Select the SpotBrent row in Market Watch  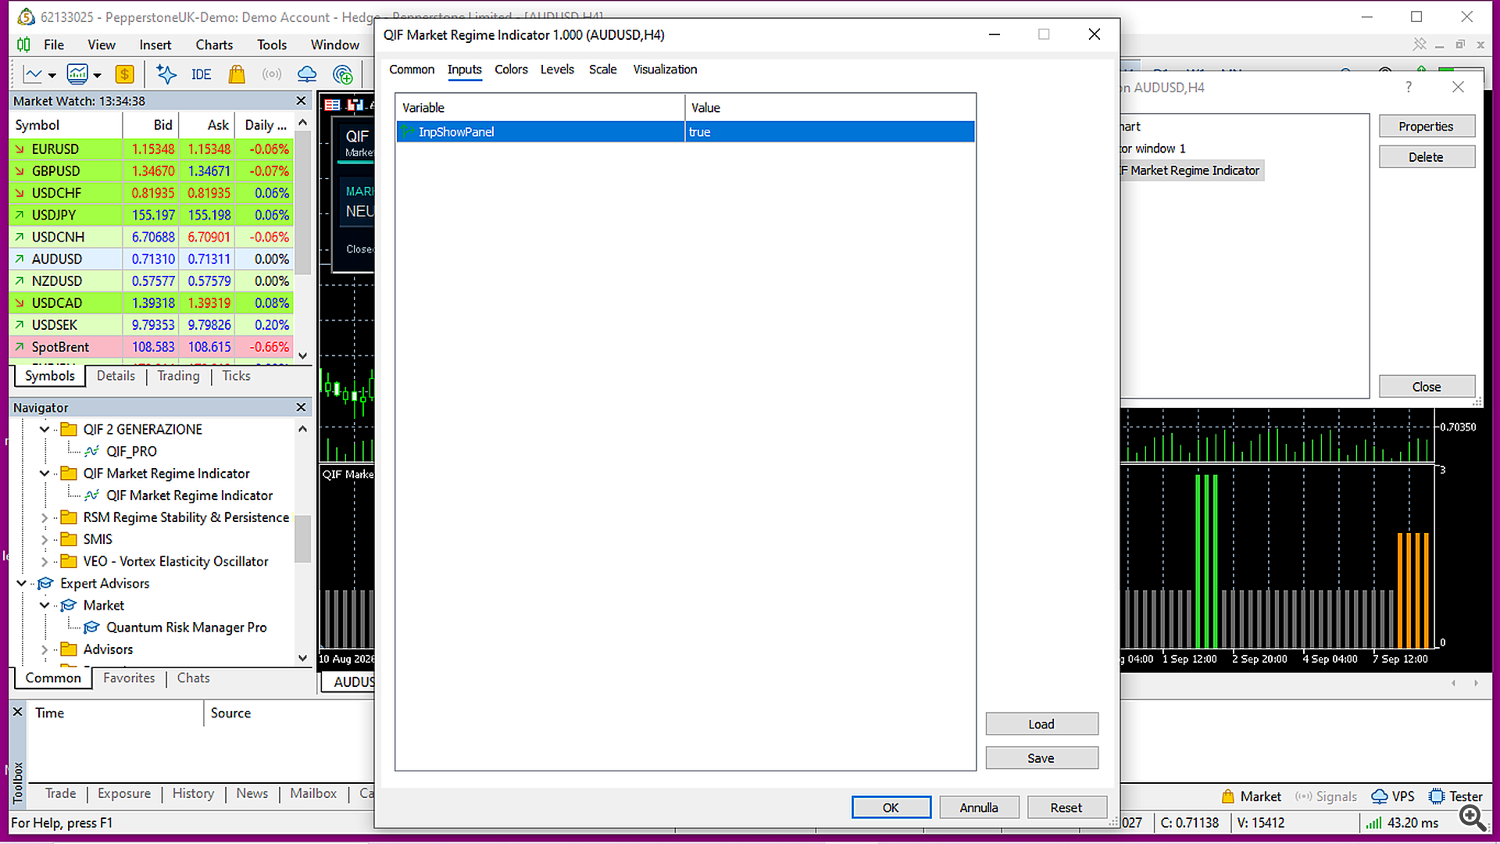(152, 347)
